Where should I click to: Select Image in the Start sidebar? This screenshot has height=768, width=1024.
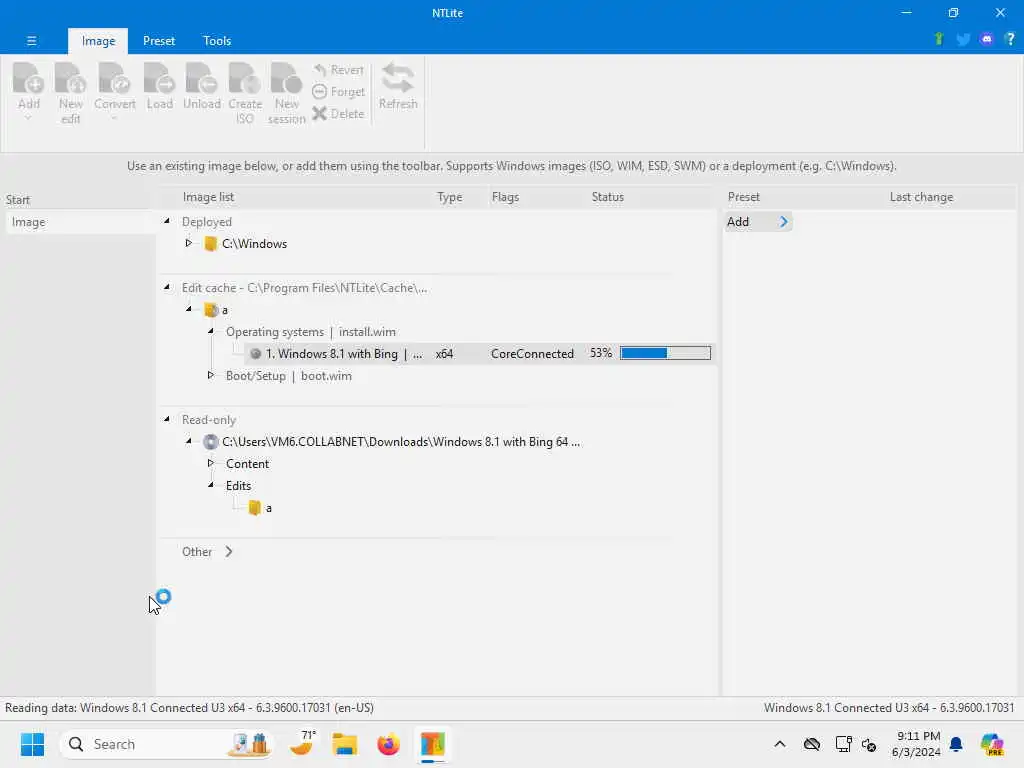pos(80,222)
